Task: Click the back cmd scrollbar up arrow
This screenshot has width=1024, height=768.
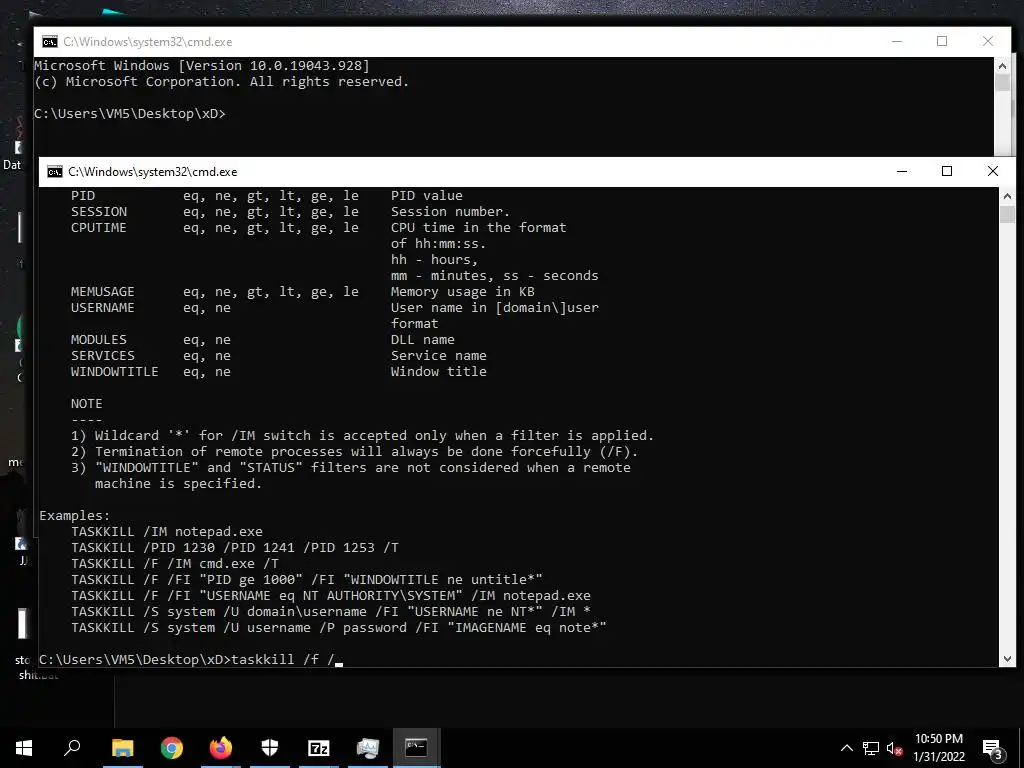Action: (1002, 65)
